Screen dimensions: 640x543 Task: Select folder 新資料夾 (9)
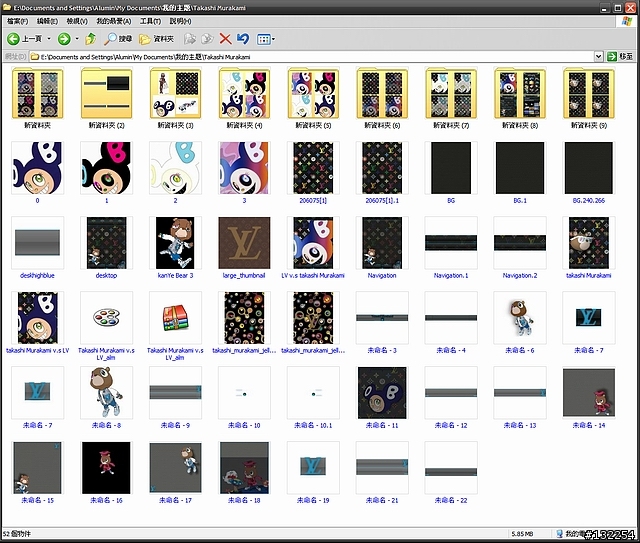[589, 94]
